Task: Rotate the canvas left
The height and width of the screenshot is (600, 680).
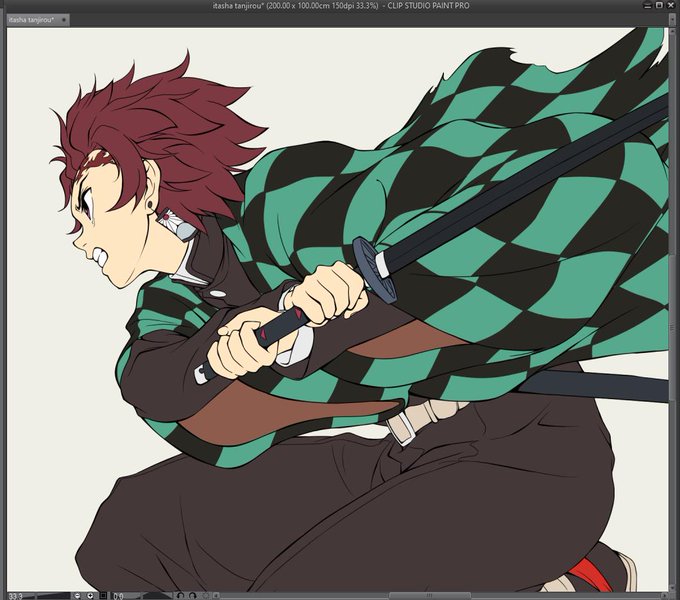Action: click(x=180, y=596)
